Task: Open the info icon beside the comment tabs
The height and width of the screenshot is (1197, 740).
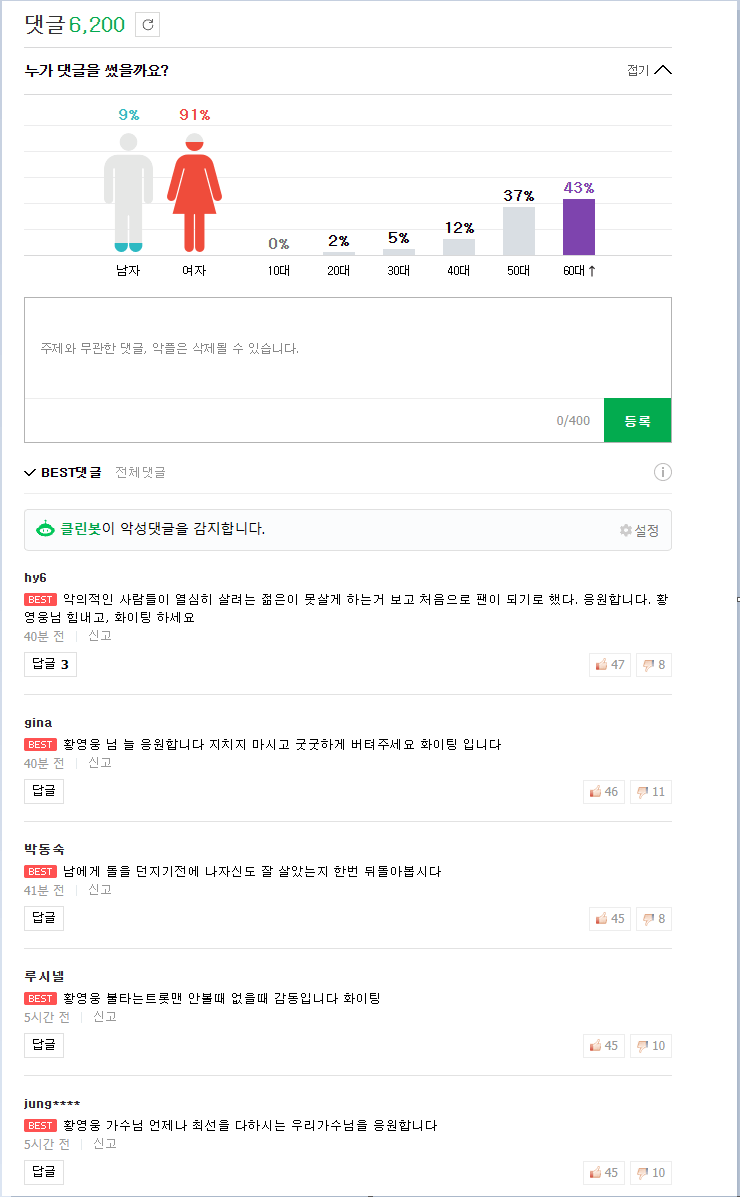Action: 662,473
